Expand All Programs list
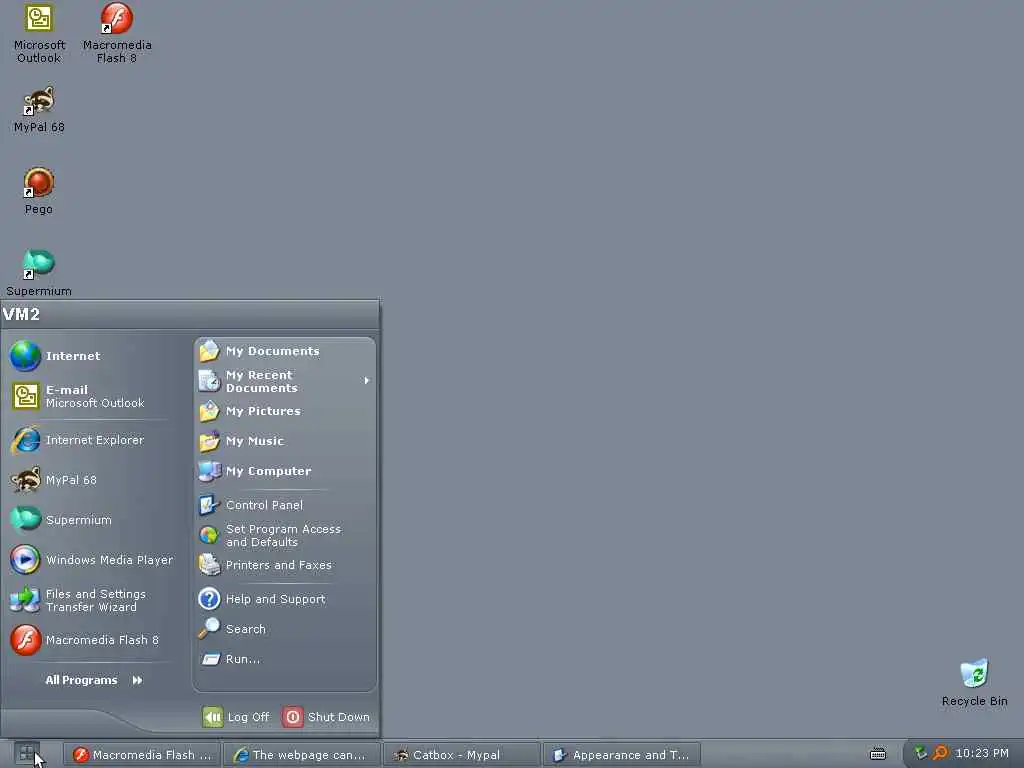1024x768 pixels. point(95,680)
